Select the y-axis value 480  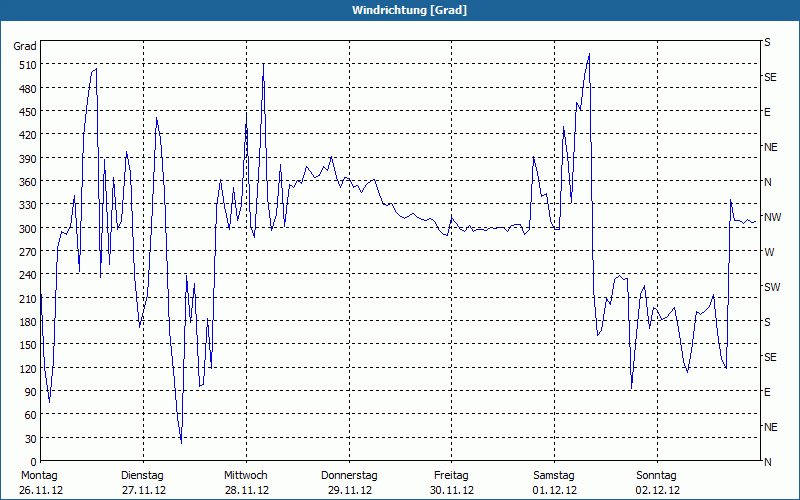pos(28,89)
